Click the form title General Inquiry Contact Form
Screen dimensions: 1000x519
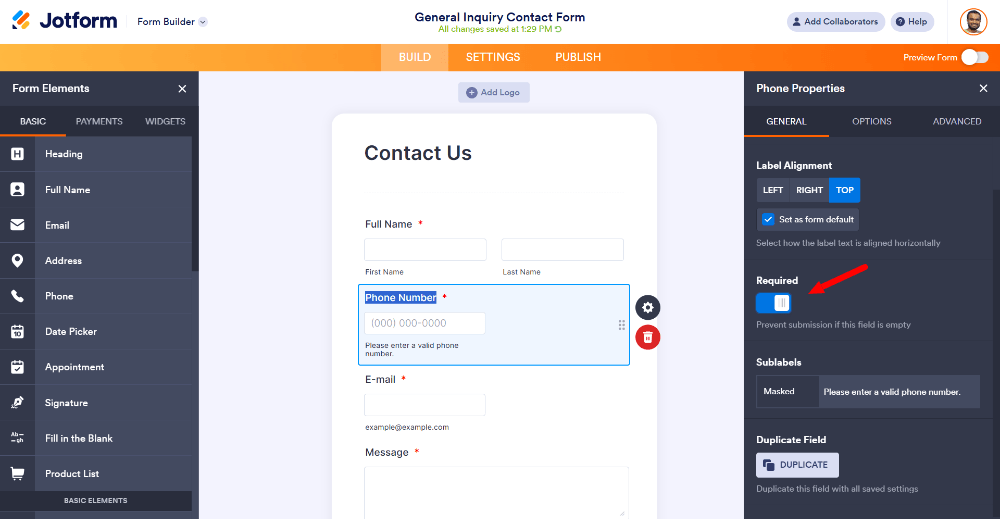[499, 17]
